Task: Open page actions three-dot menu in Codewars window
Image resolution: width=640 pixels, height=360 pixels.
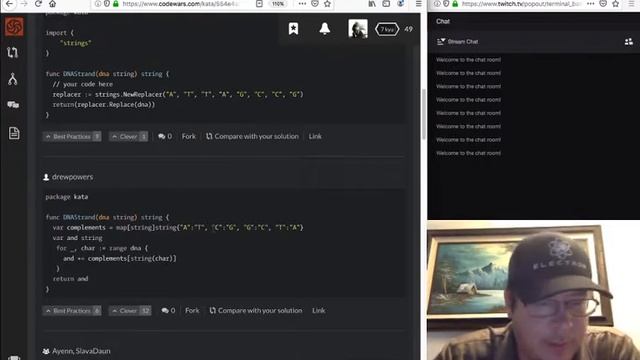Action: 302,4
